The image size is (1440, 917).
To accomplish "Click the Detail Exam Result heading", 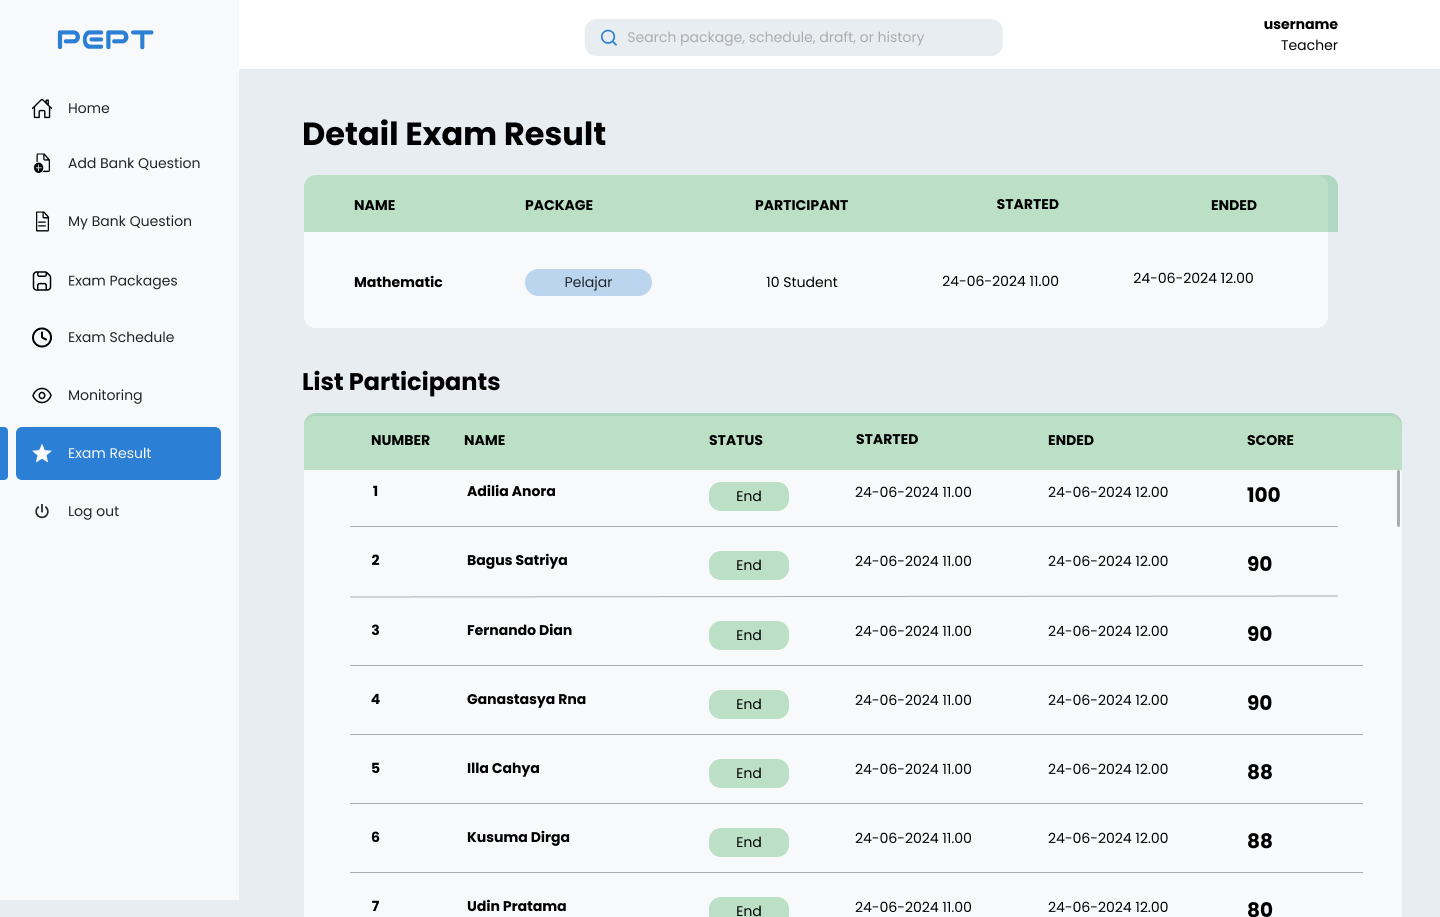I will 454,134.
